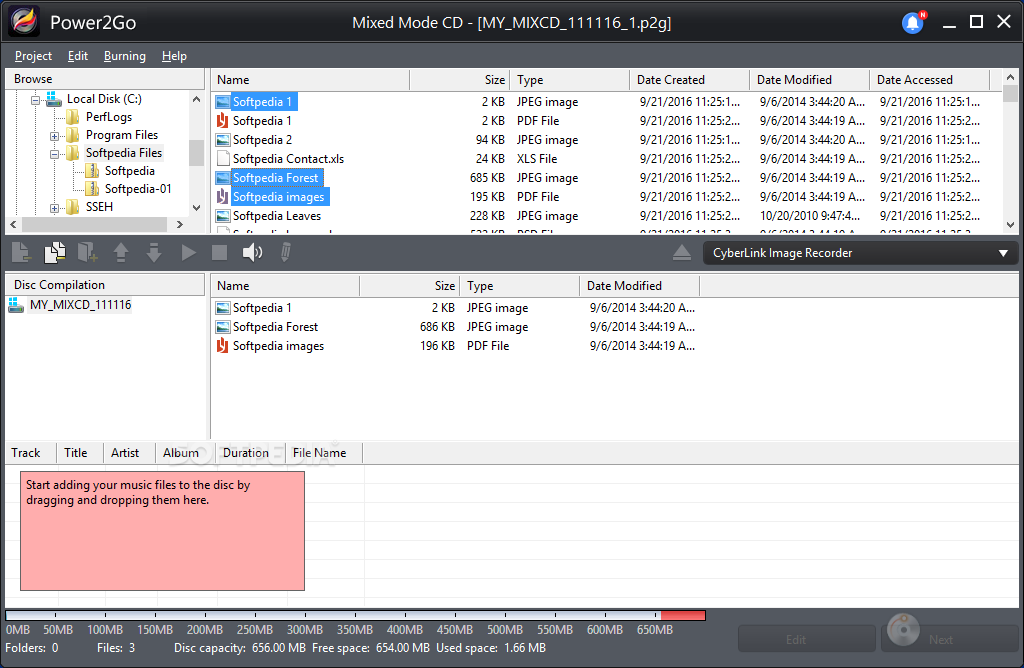Click the PerfLogs folder icon
The image size is (1024, 668).
click(x=73, y=117)
